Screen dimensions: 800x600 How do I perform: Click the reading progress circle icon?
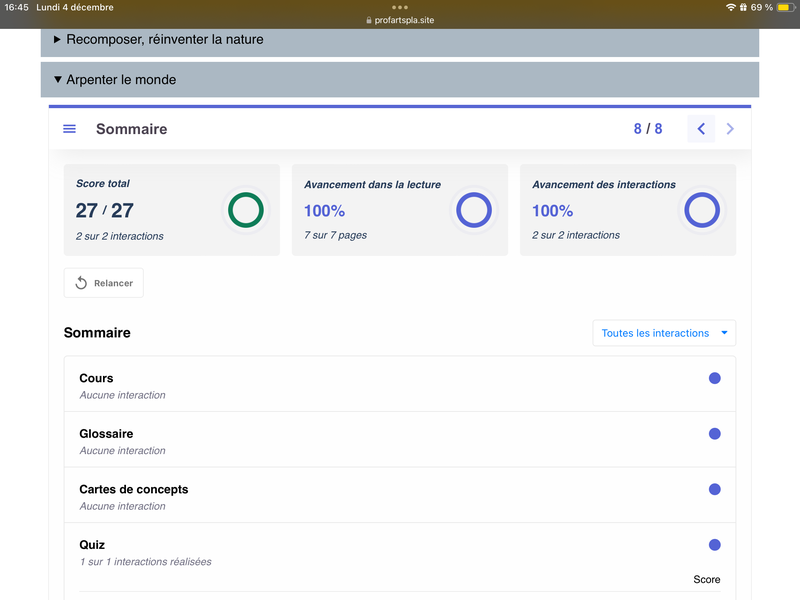pyautogui.click(x=474, y=210)
